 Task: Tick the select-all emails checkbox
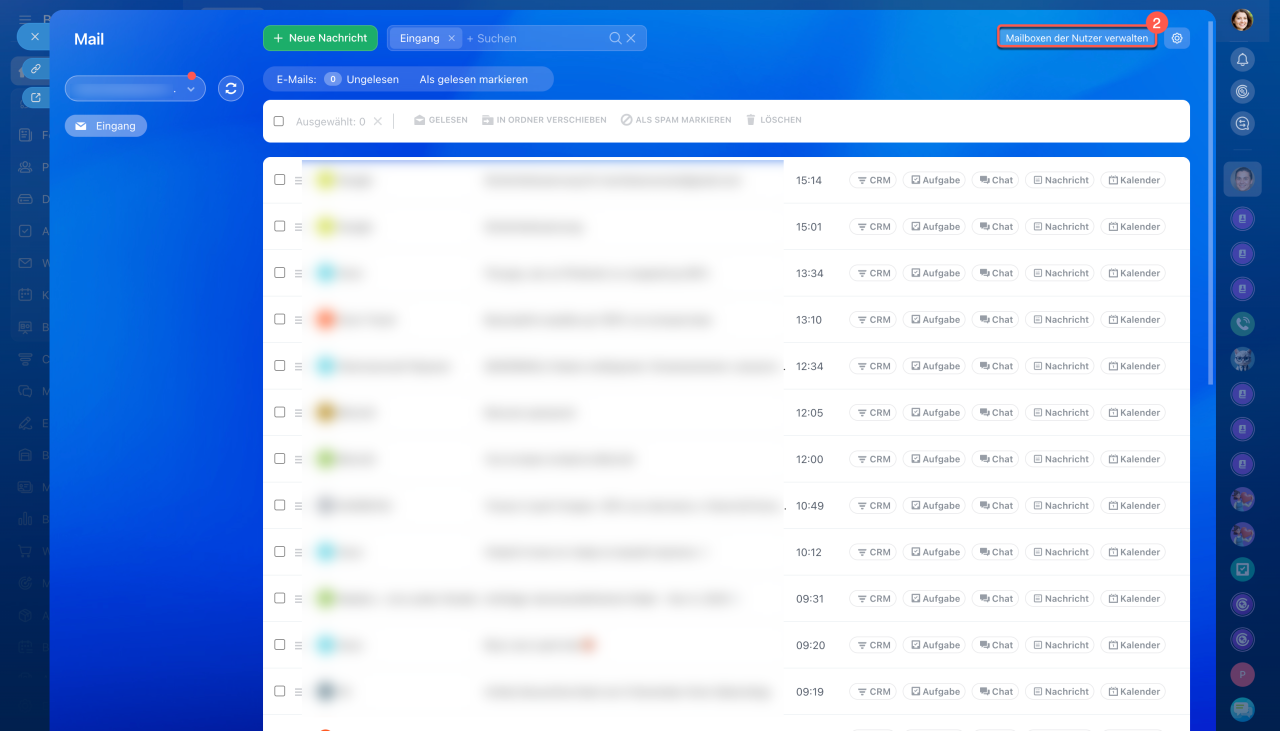click(279, 121)
